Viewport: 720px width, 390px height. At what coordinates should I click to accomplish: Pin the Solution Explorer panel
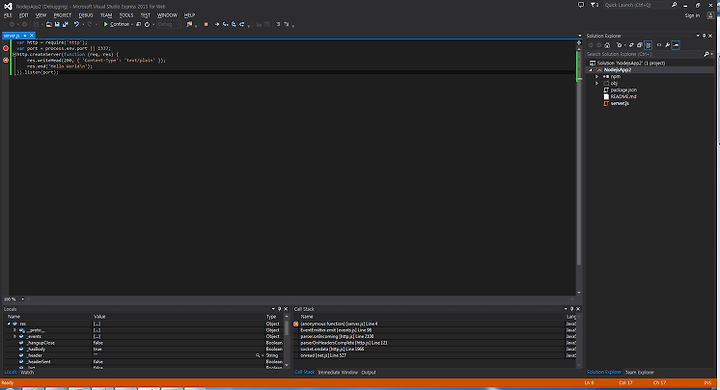coord(704,36)
